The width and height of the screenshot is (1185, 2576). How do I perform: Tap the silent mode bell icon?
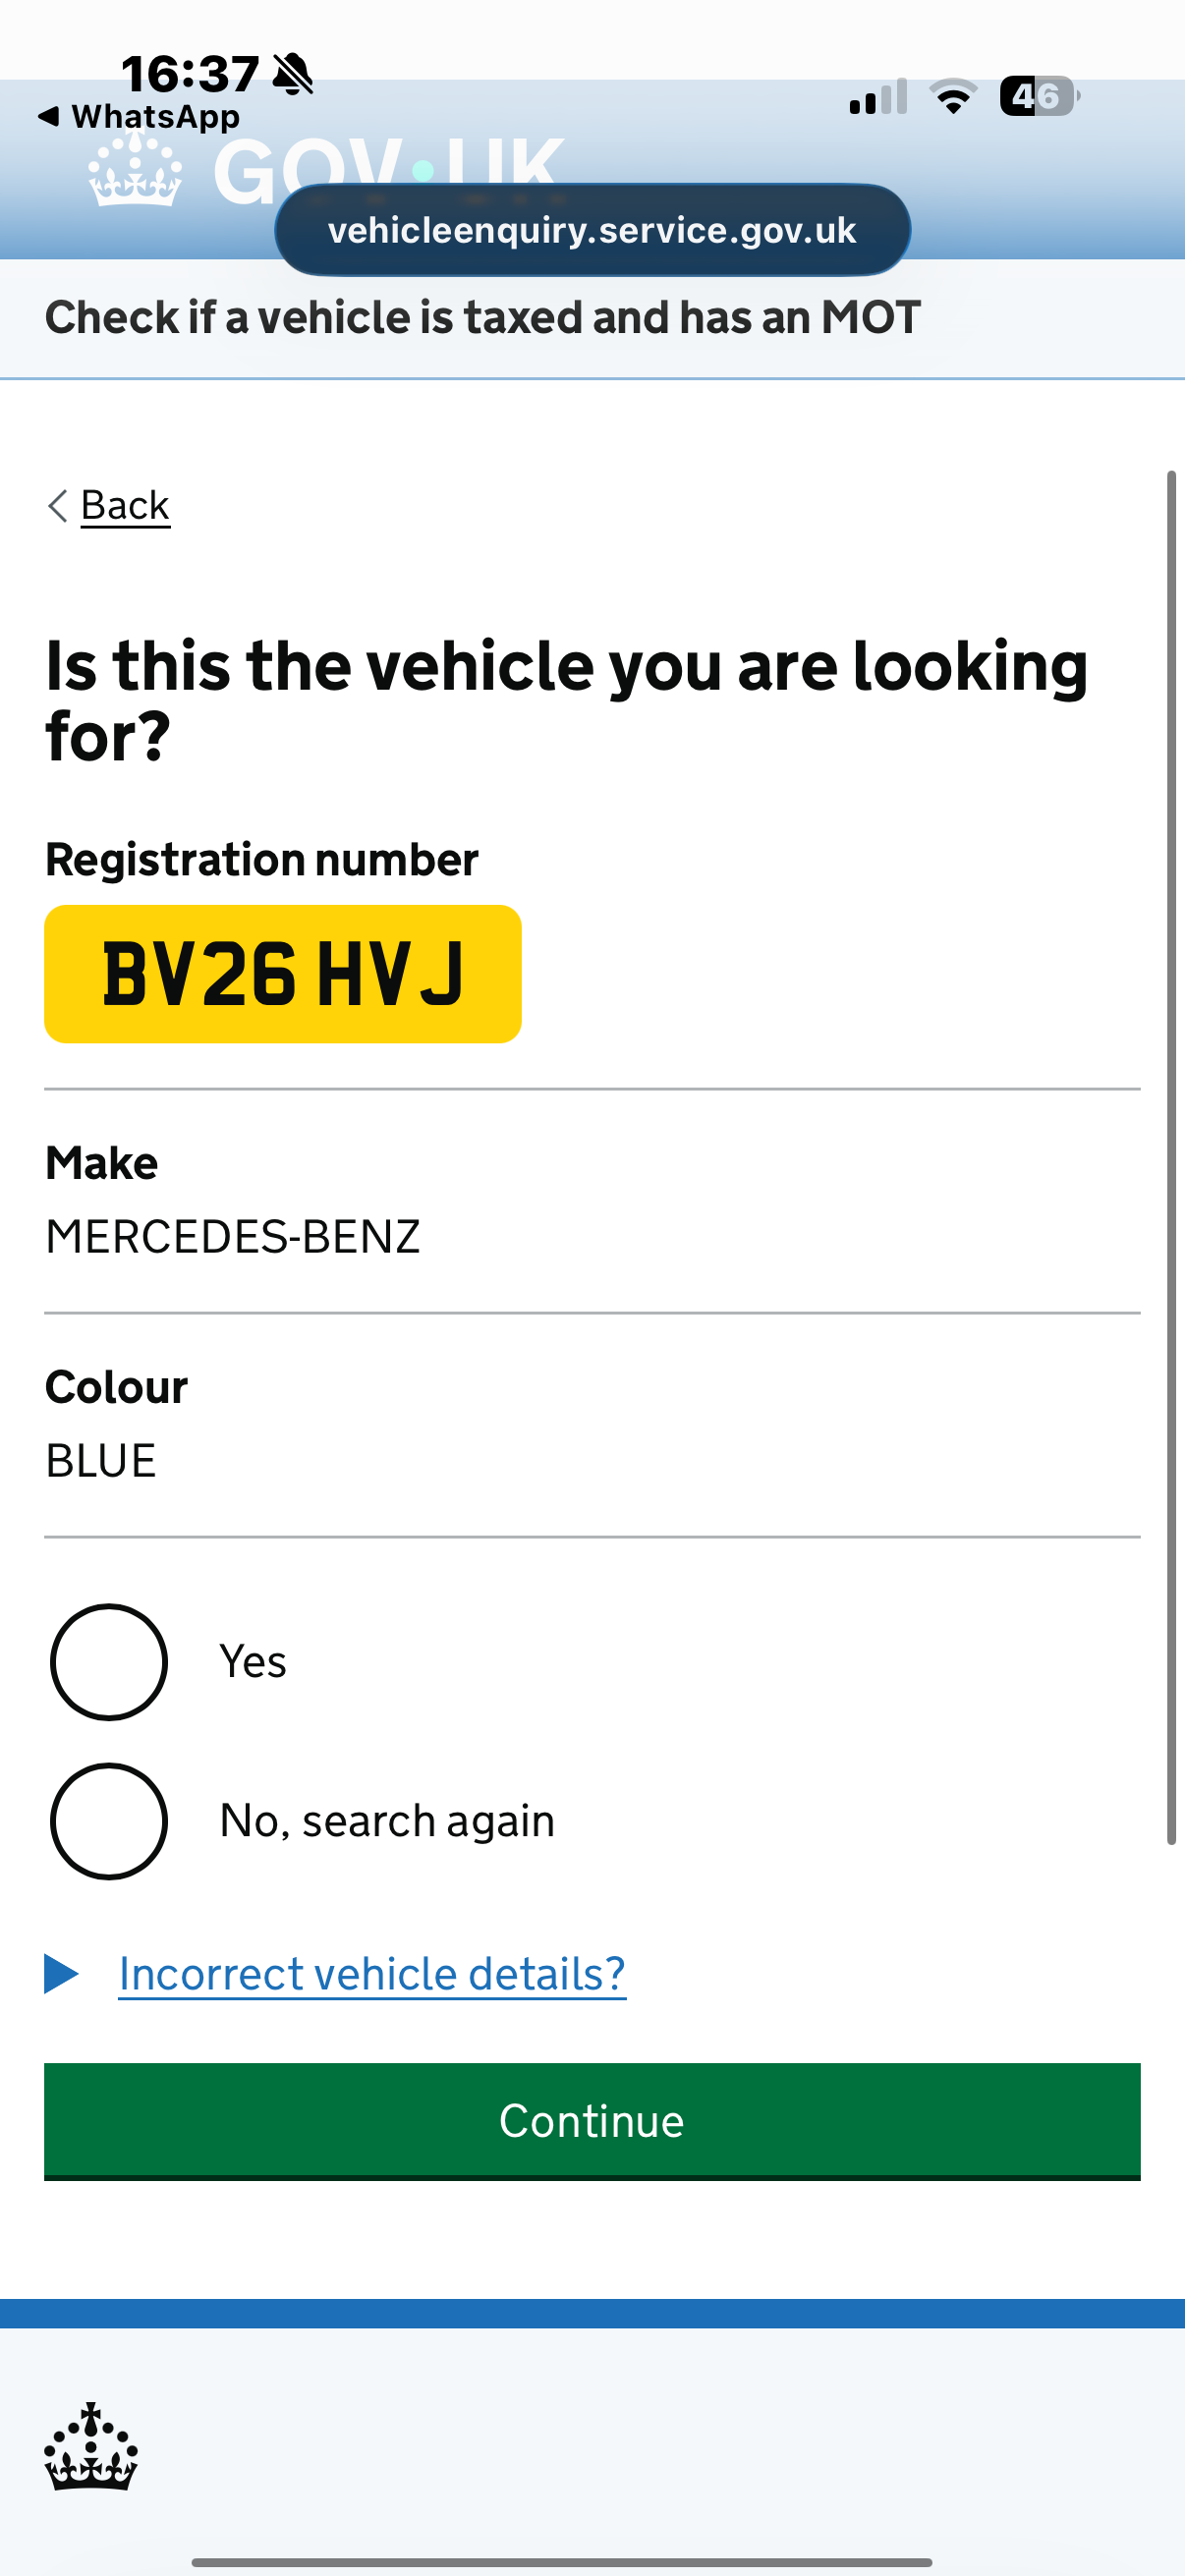pos(293,75)
